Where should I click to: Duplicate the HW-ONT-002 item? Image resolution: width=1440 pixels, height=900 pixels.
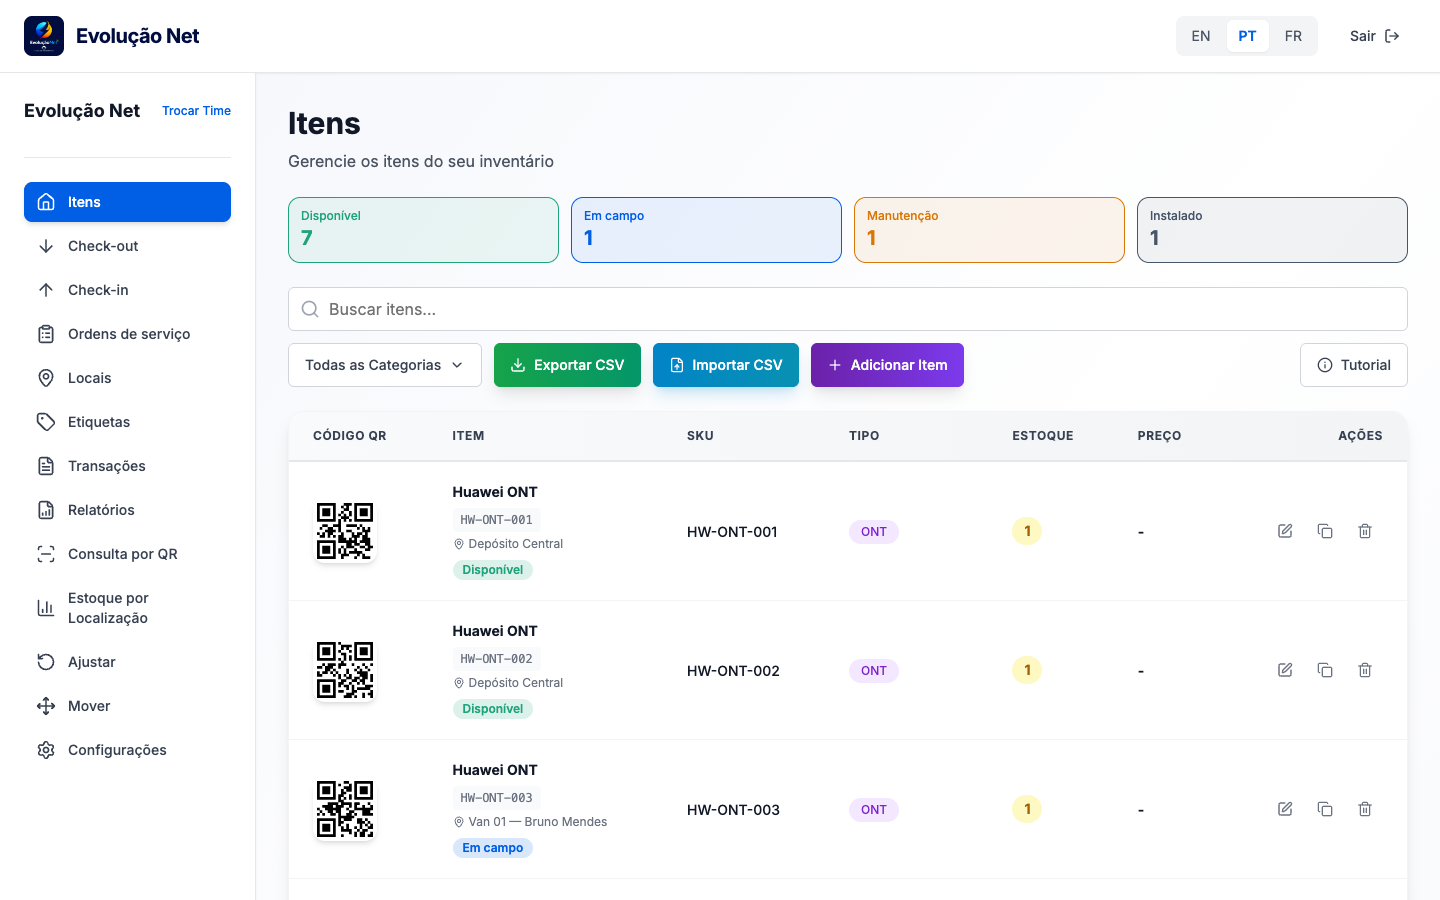[1325, 670]
